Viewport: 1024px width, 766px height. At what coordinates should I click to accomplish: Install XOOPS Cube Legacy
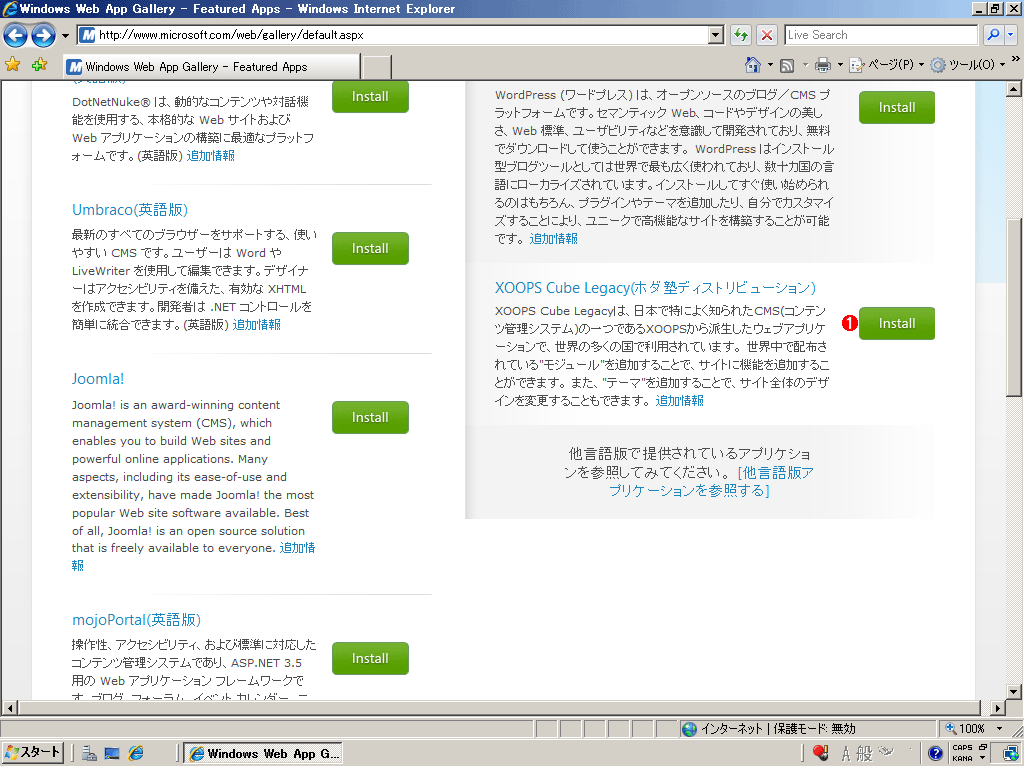(897, 323)
